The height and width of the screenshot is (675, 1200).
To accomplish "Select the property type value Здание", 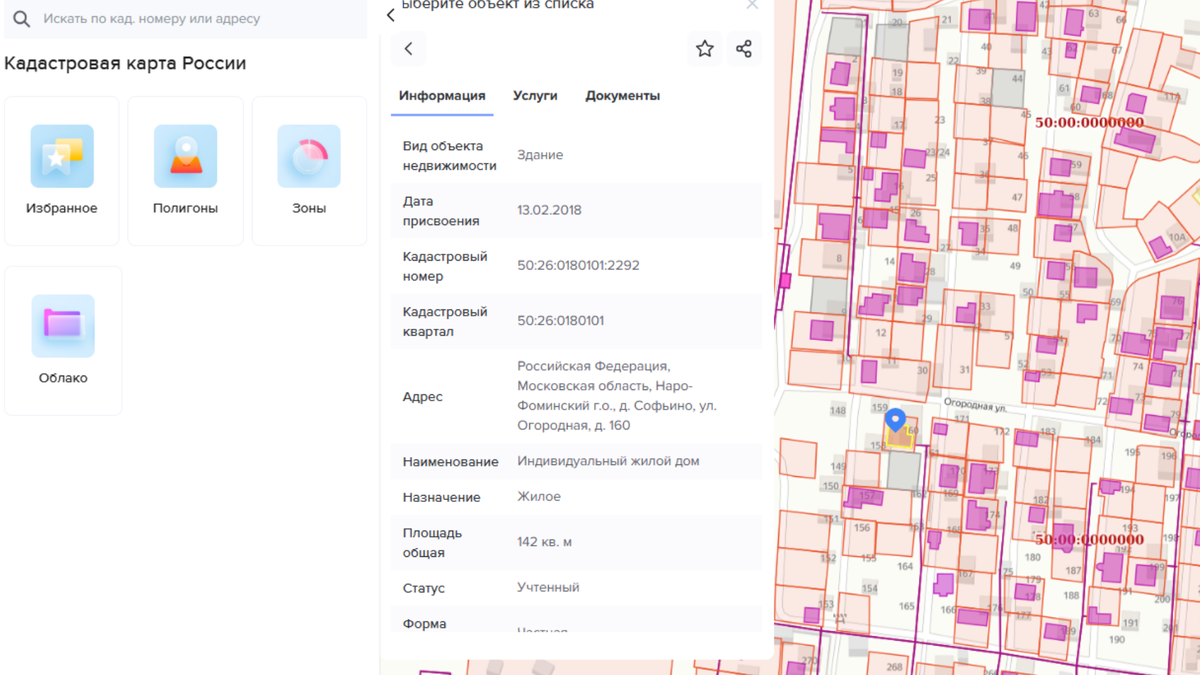I will (x=540, y=155).
